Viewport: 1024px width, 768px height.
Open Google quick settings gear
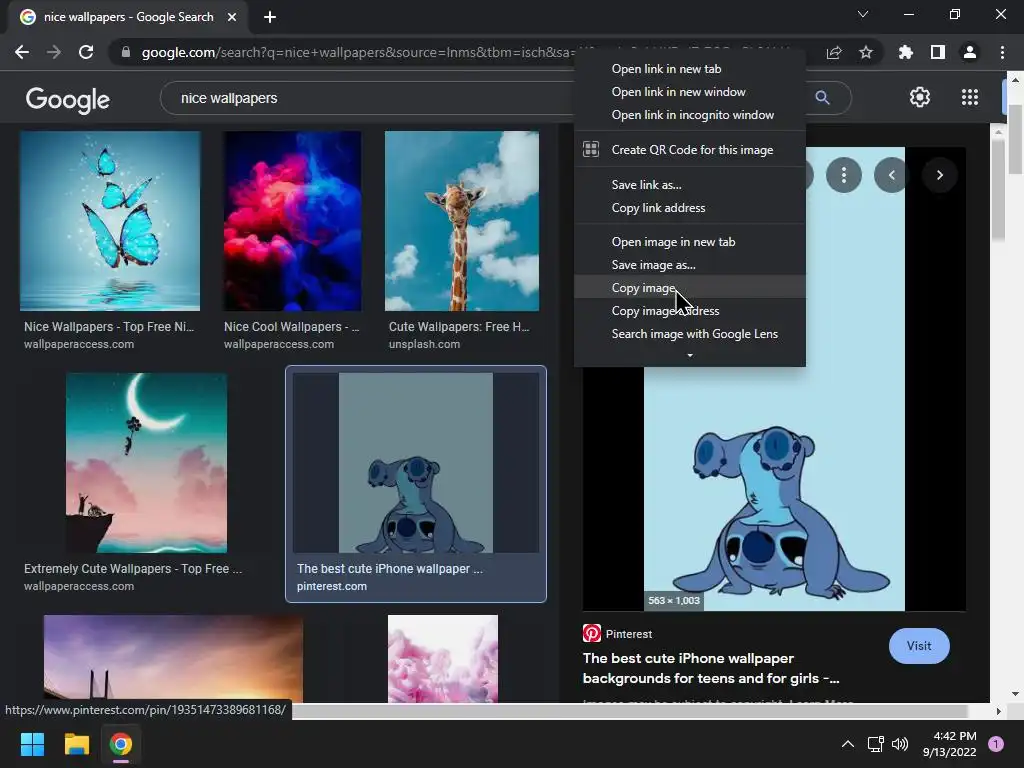click(x=920, y=97)
